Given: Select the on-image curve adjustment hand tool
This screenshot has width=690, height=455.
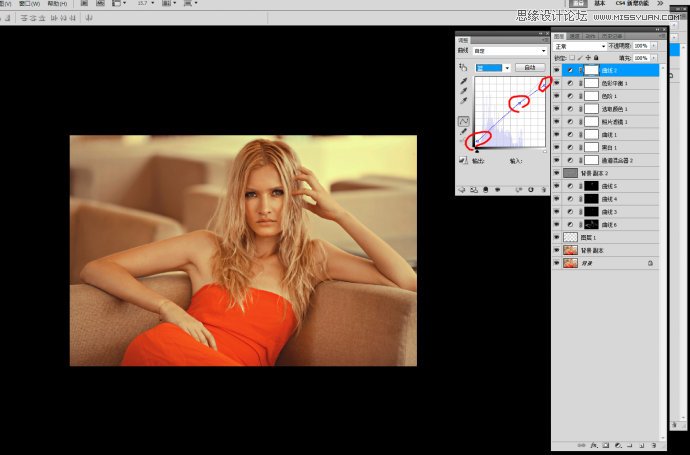Looking at the screenshot, I should click(x=463, y=67).
